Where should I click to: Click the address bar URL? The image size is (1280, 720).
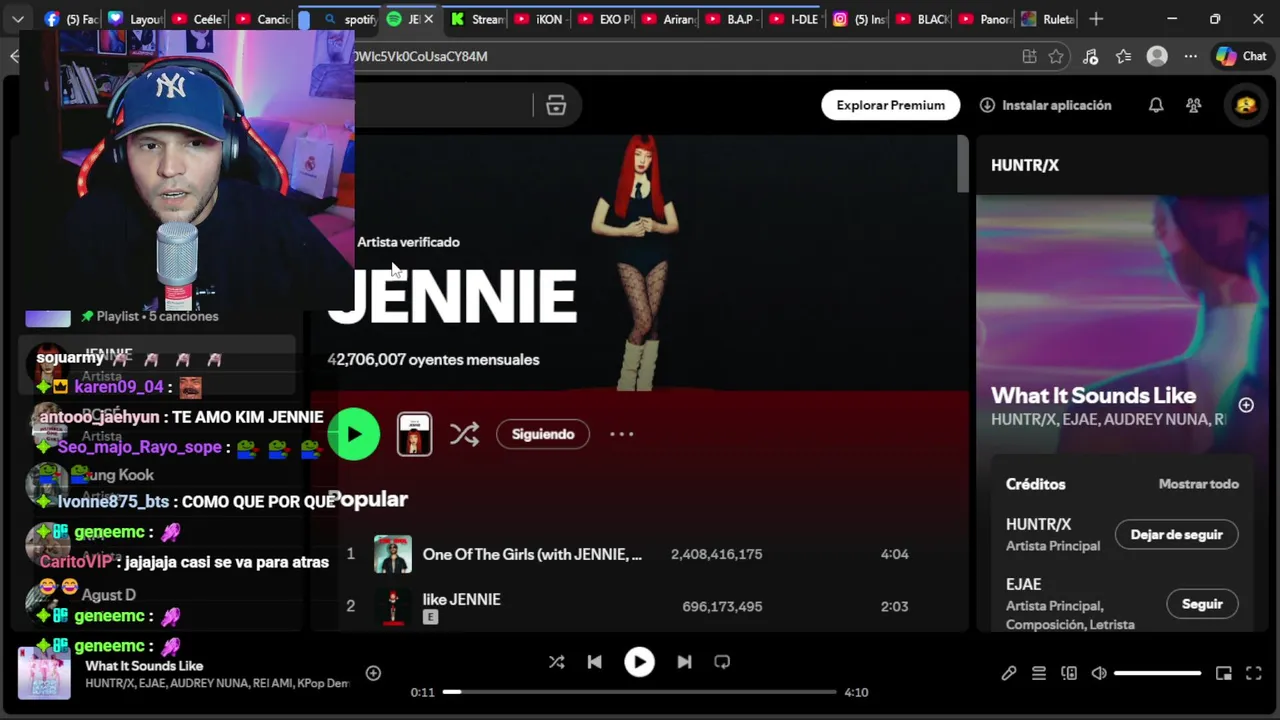point(420,57)
